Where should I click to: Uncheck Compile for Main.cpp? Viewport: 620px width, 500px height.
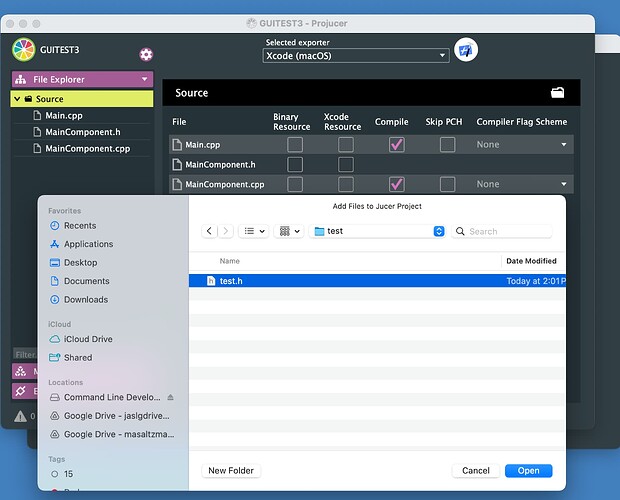click(397, 145)
